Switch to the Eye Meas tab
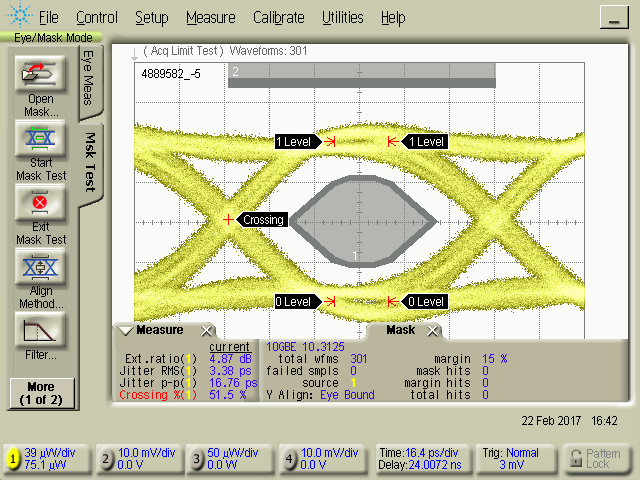640x480 pixels. pos(88,77)
